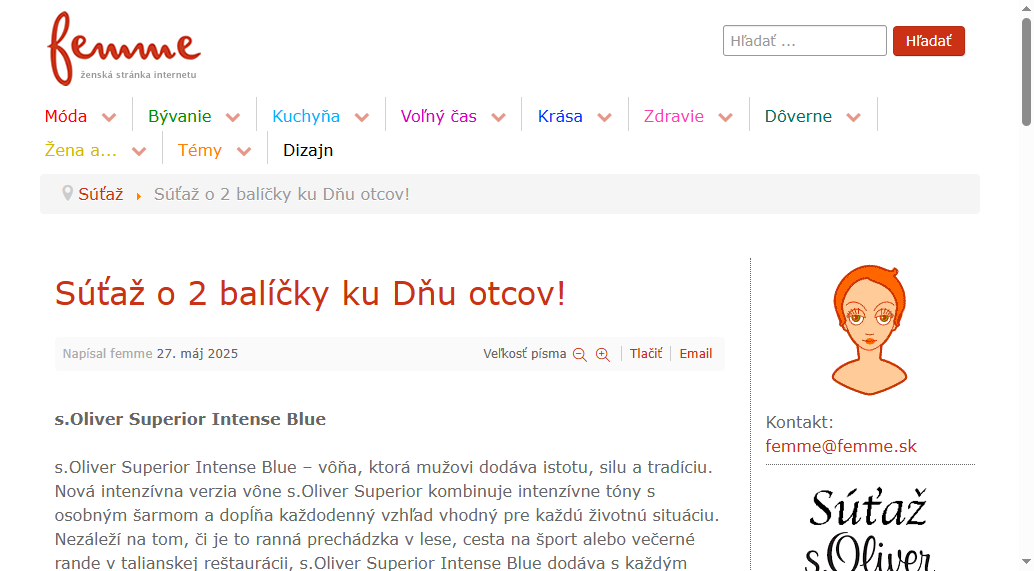Screen dimensions: 1034x571
Task: Expand the Žena a... menu chevron
Action: [x=138, y=152]
